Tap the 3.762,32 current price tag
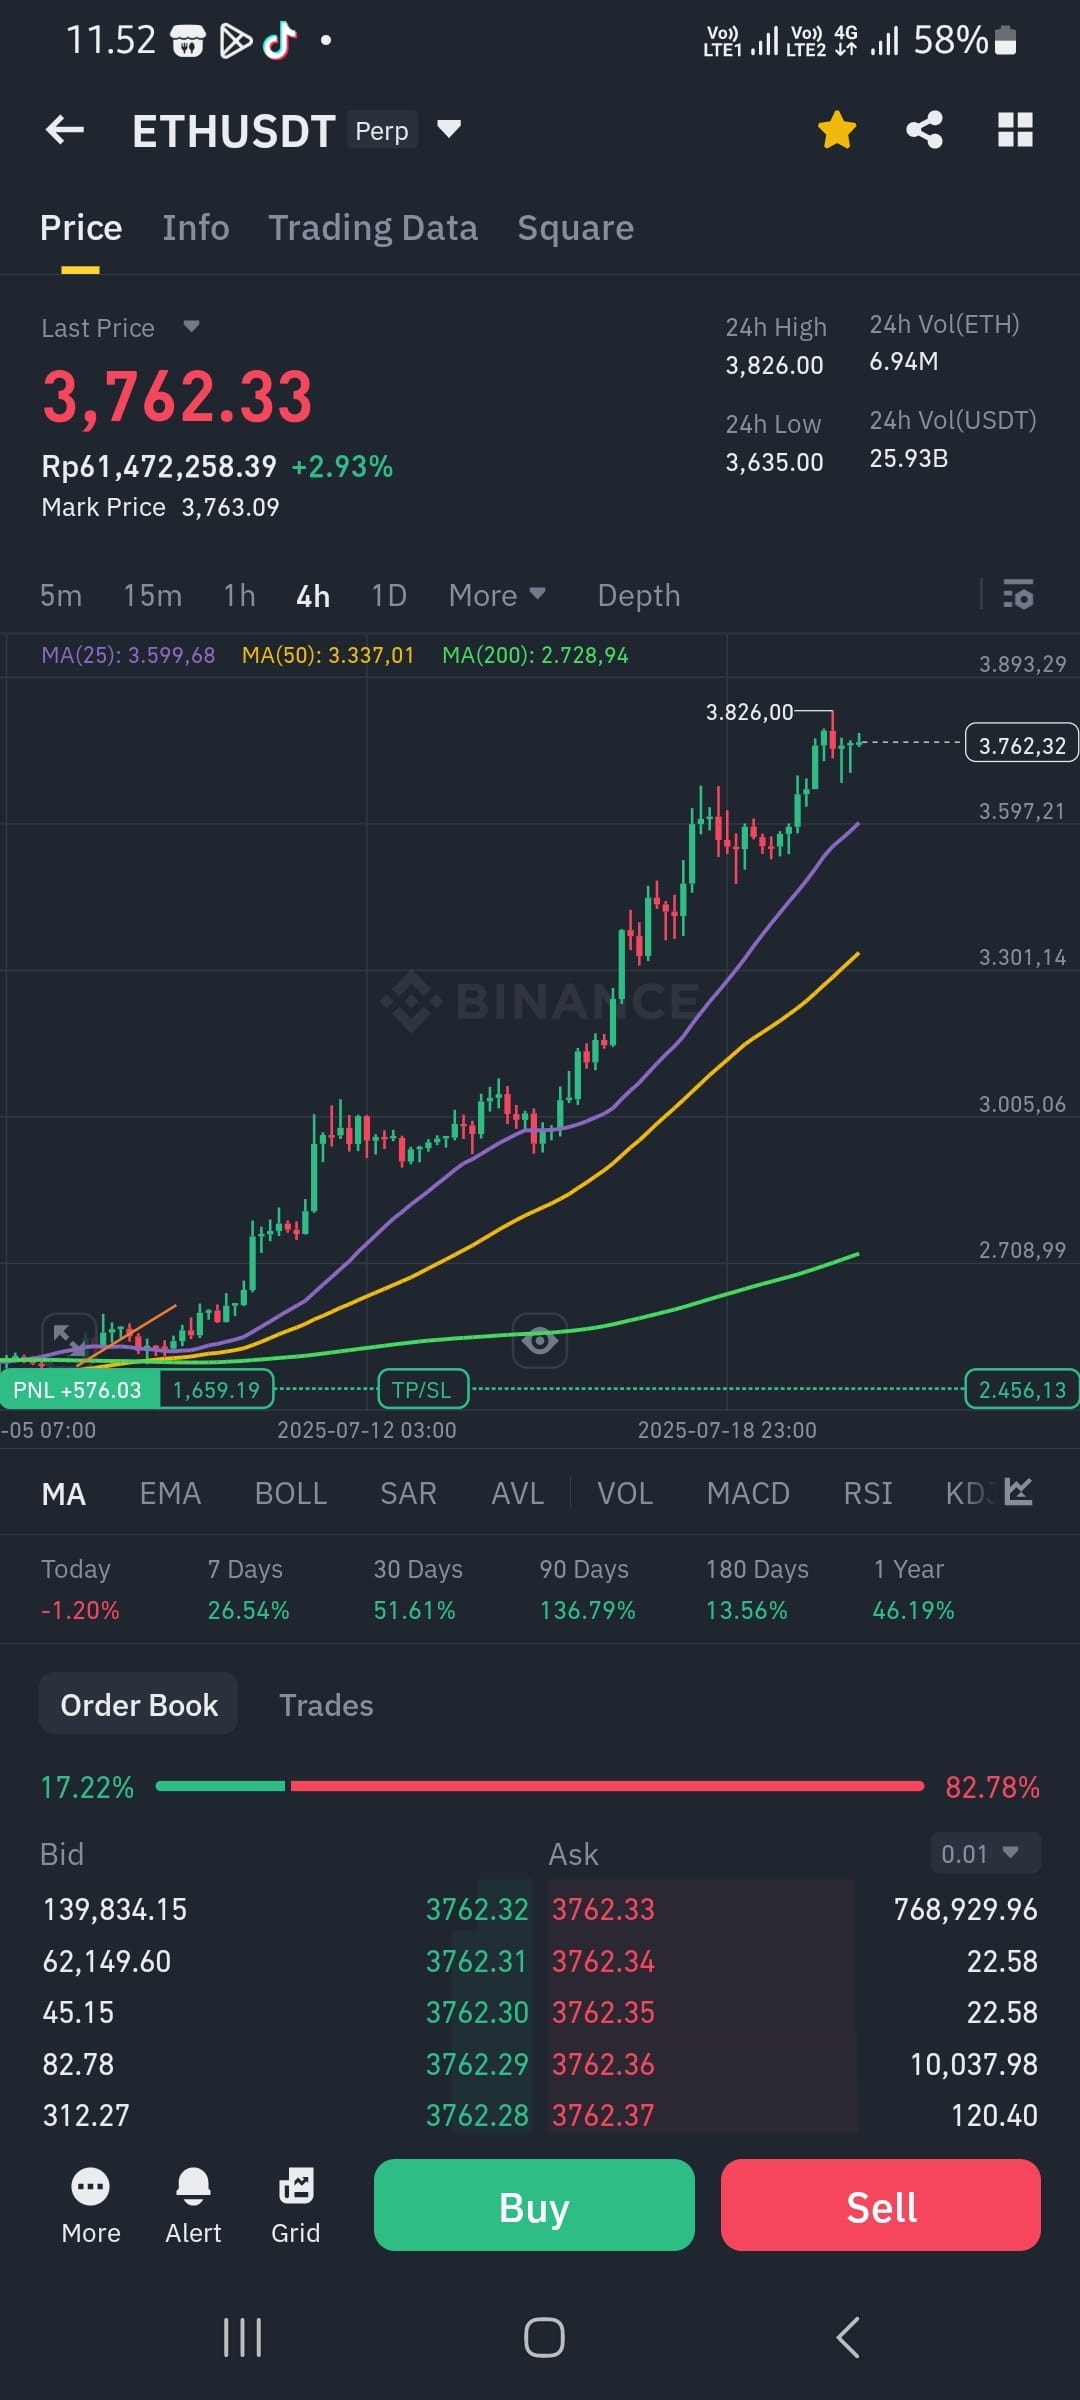This screenshot has height=2400, width=1080. coord(1022,744)
